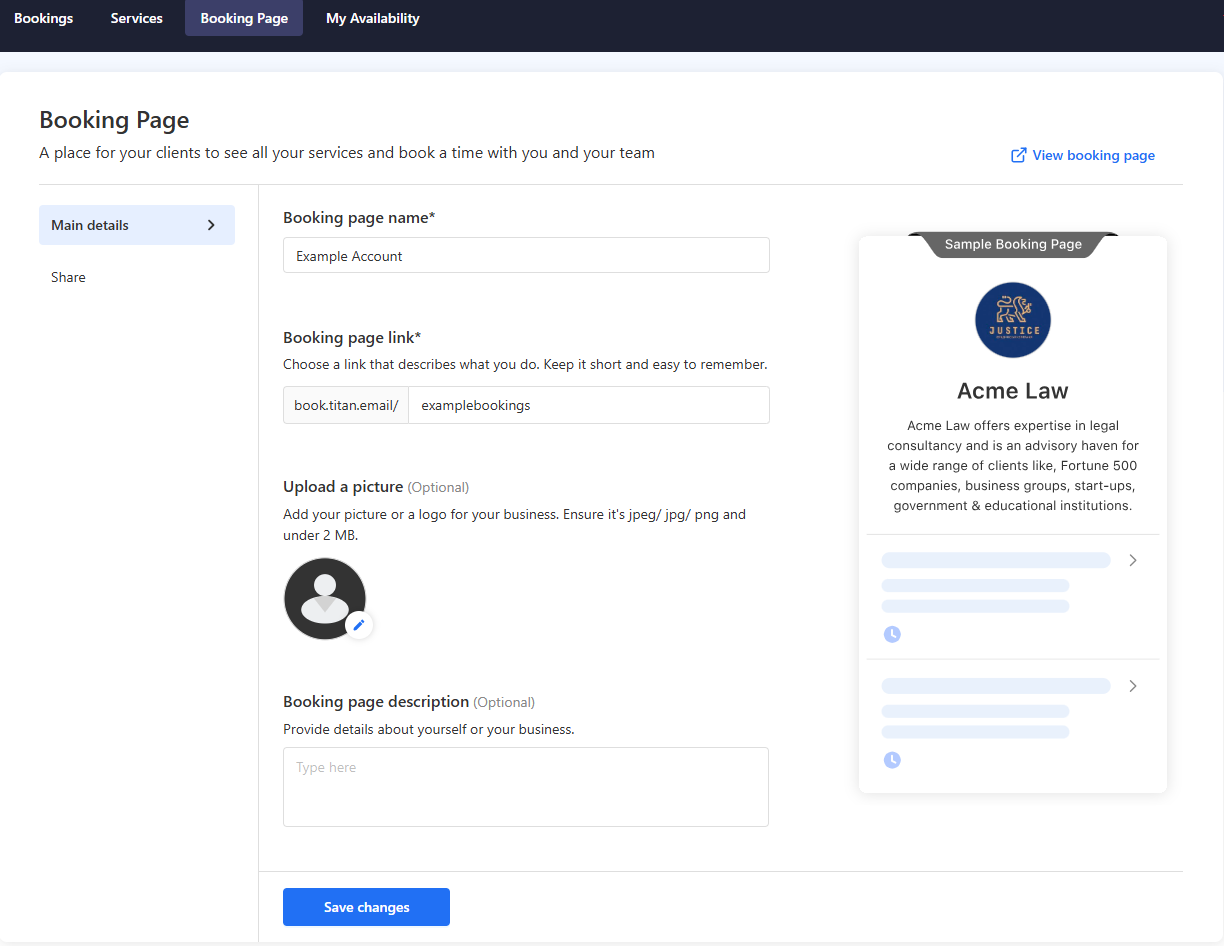Click the first clock icon in sample preview

coord(892,634)
